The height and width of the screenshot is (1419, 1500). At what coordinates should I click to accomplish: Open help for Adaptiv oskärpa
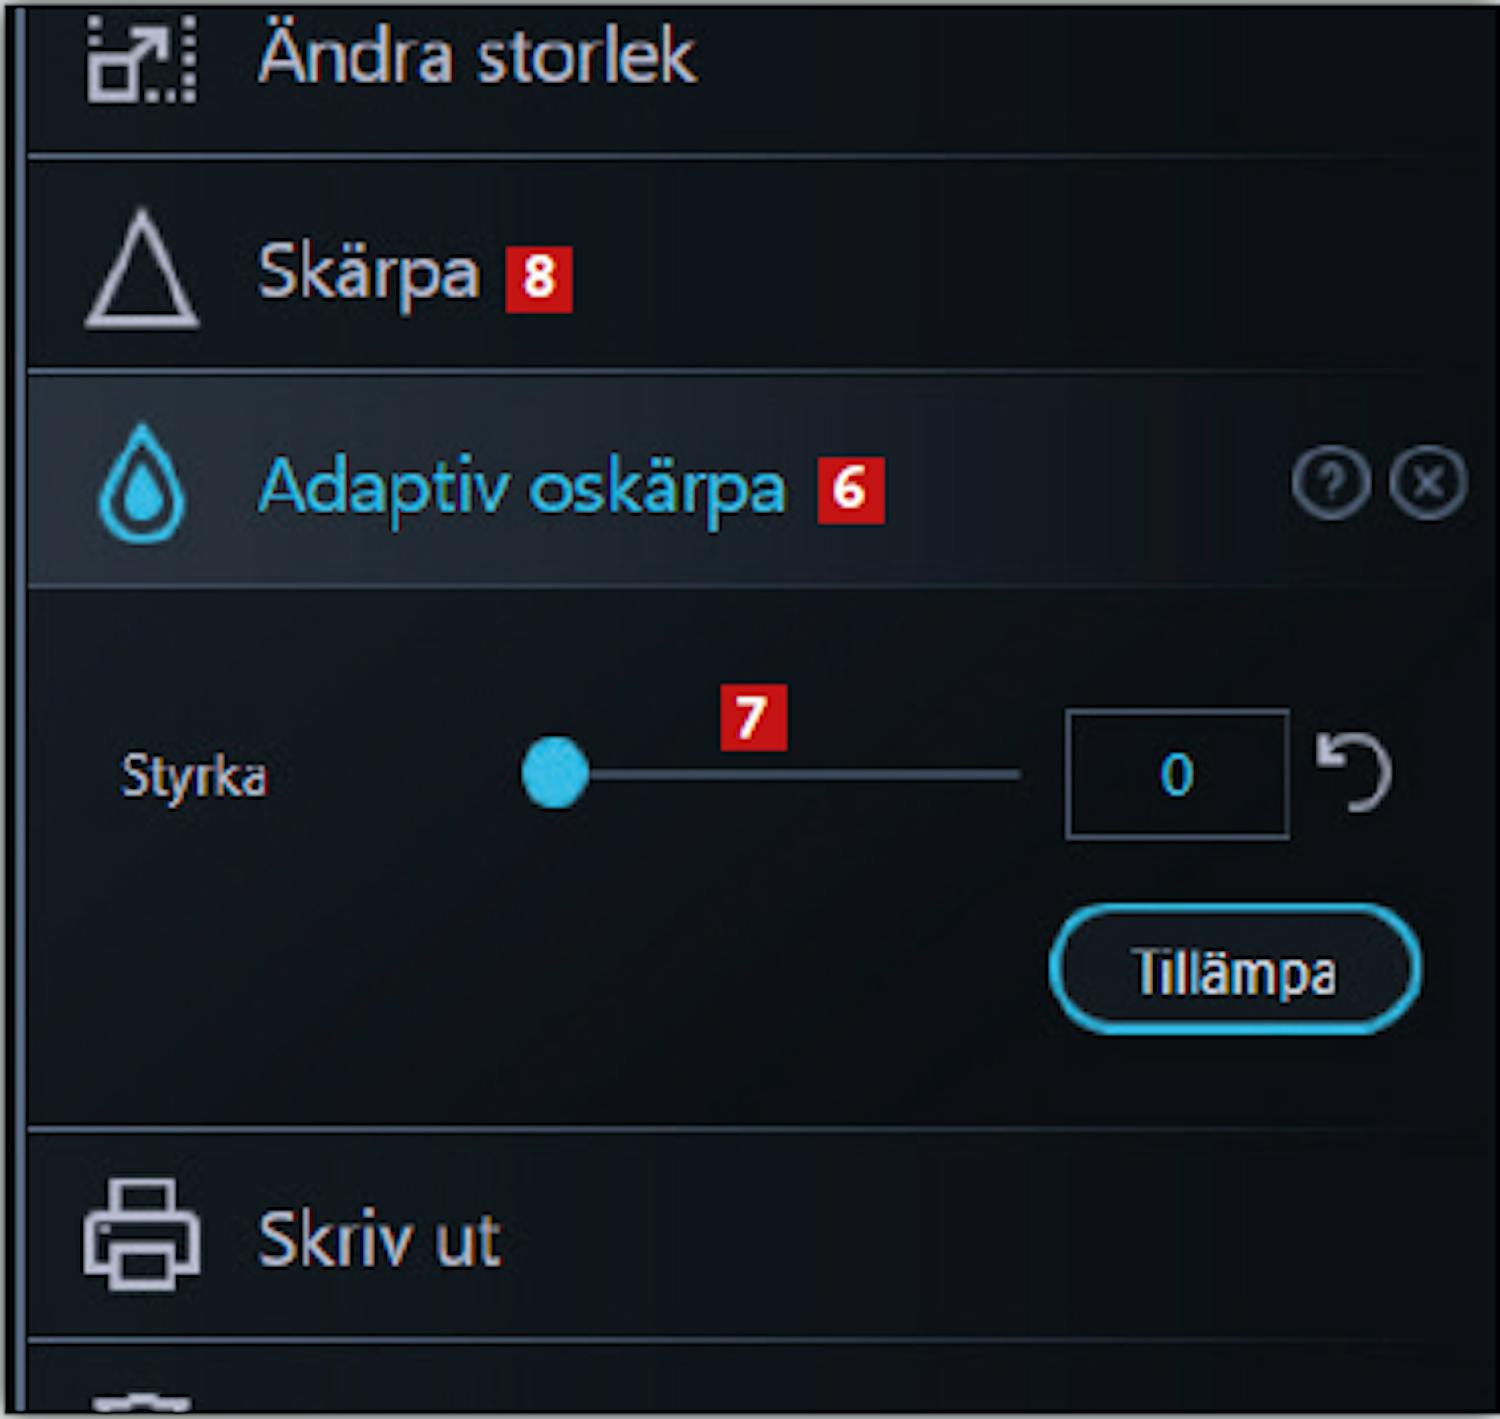click(1330, 483)
